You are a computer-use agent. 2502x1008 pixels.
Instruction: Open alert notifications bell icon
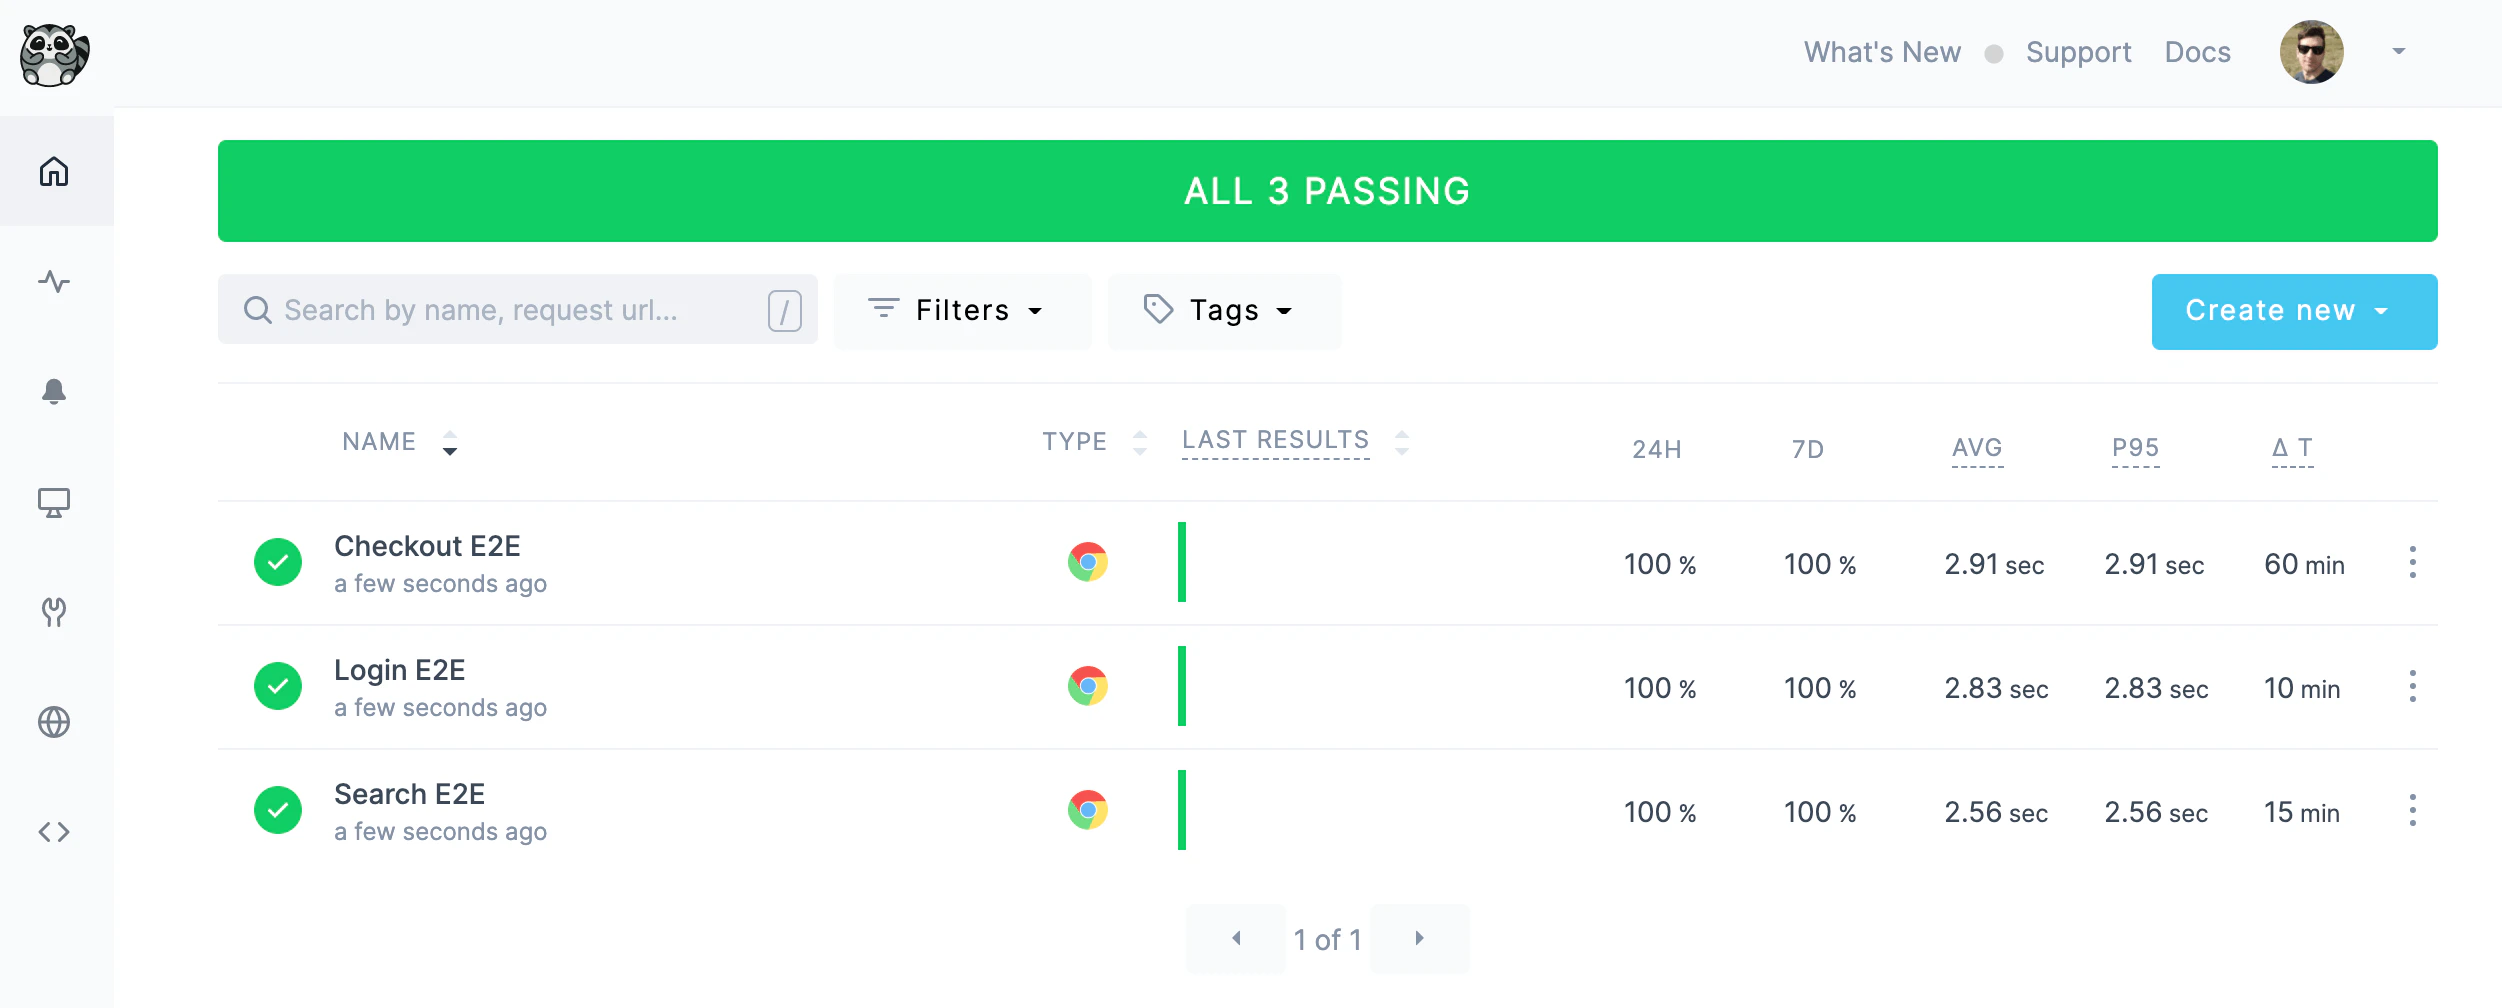point(55,391)
